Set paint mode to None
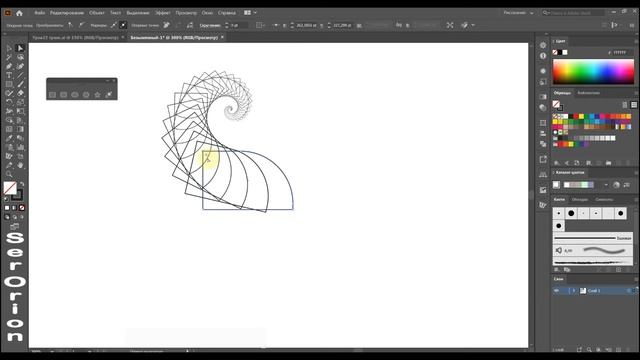 [22, 208]
